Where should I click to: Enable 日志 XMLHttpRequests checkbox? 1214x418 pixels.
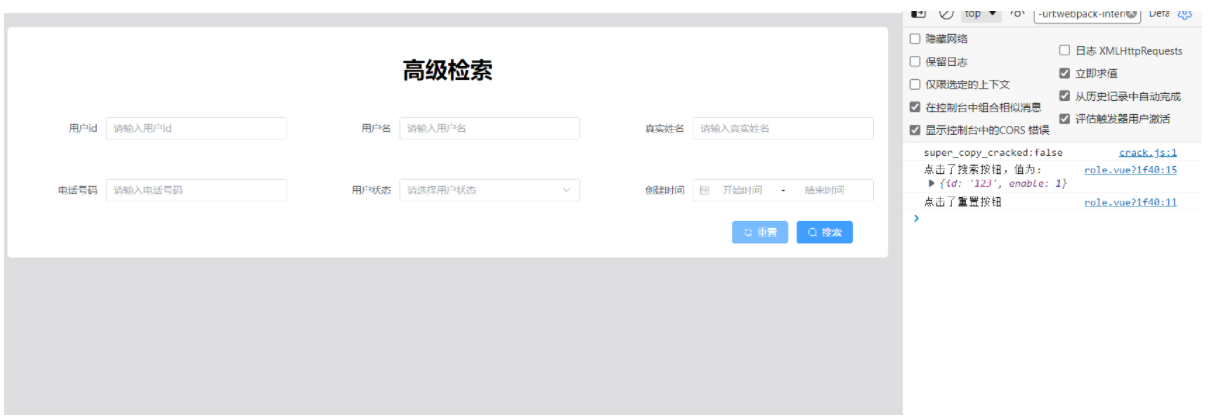(x=1065, y=50)
